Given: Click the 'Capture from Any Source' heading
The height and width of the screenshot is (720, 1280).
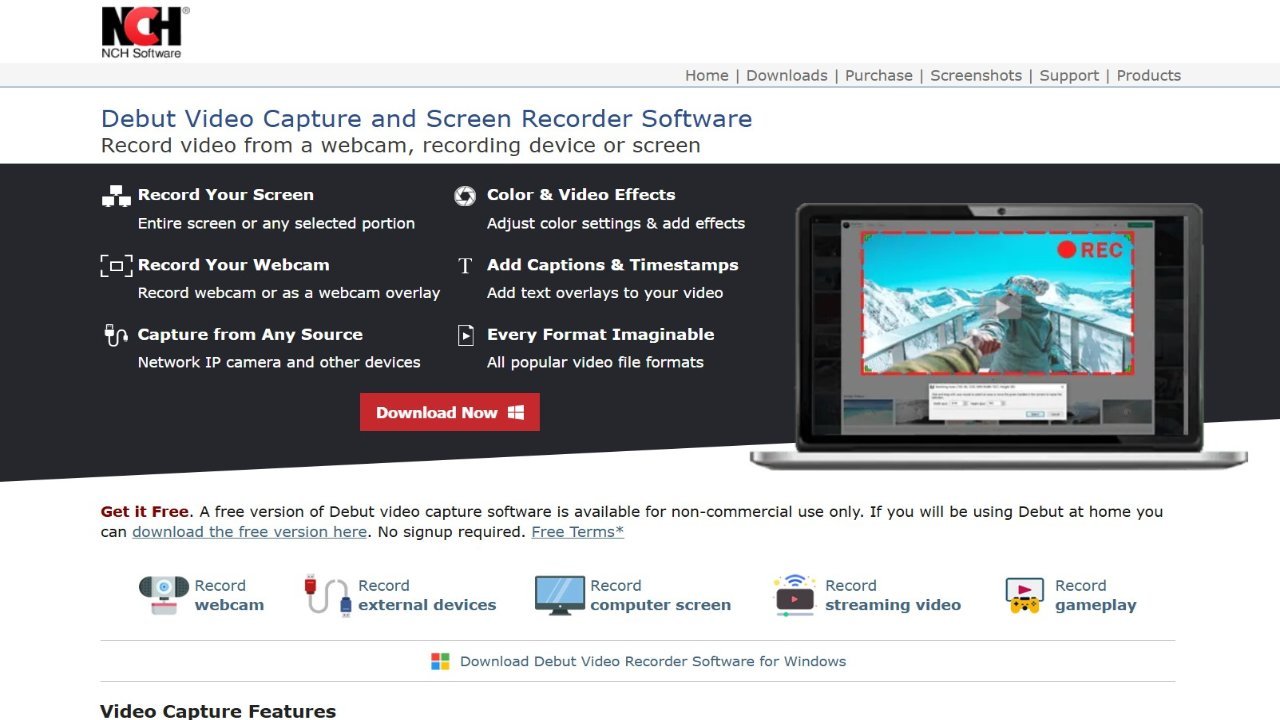Looking at the screenshot, I should (x=250, y=335).
